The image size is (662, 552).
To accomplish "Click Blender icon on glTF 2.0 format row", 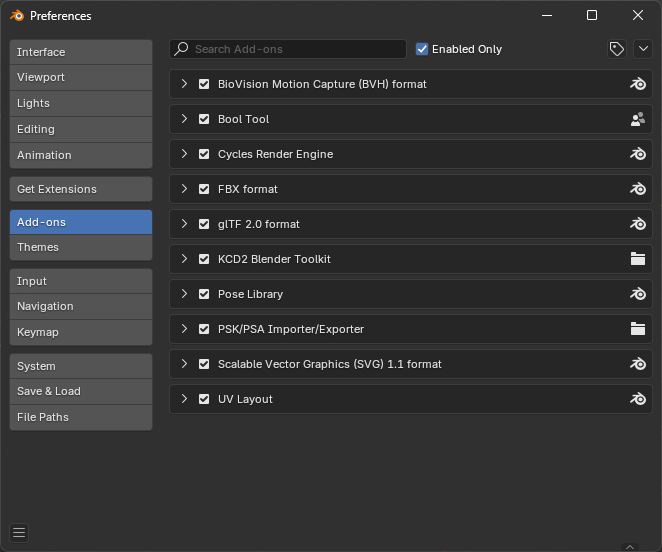I will tap(638, 224).
